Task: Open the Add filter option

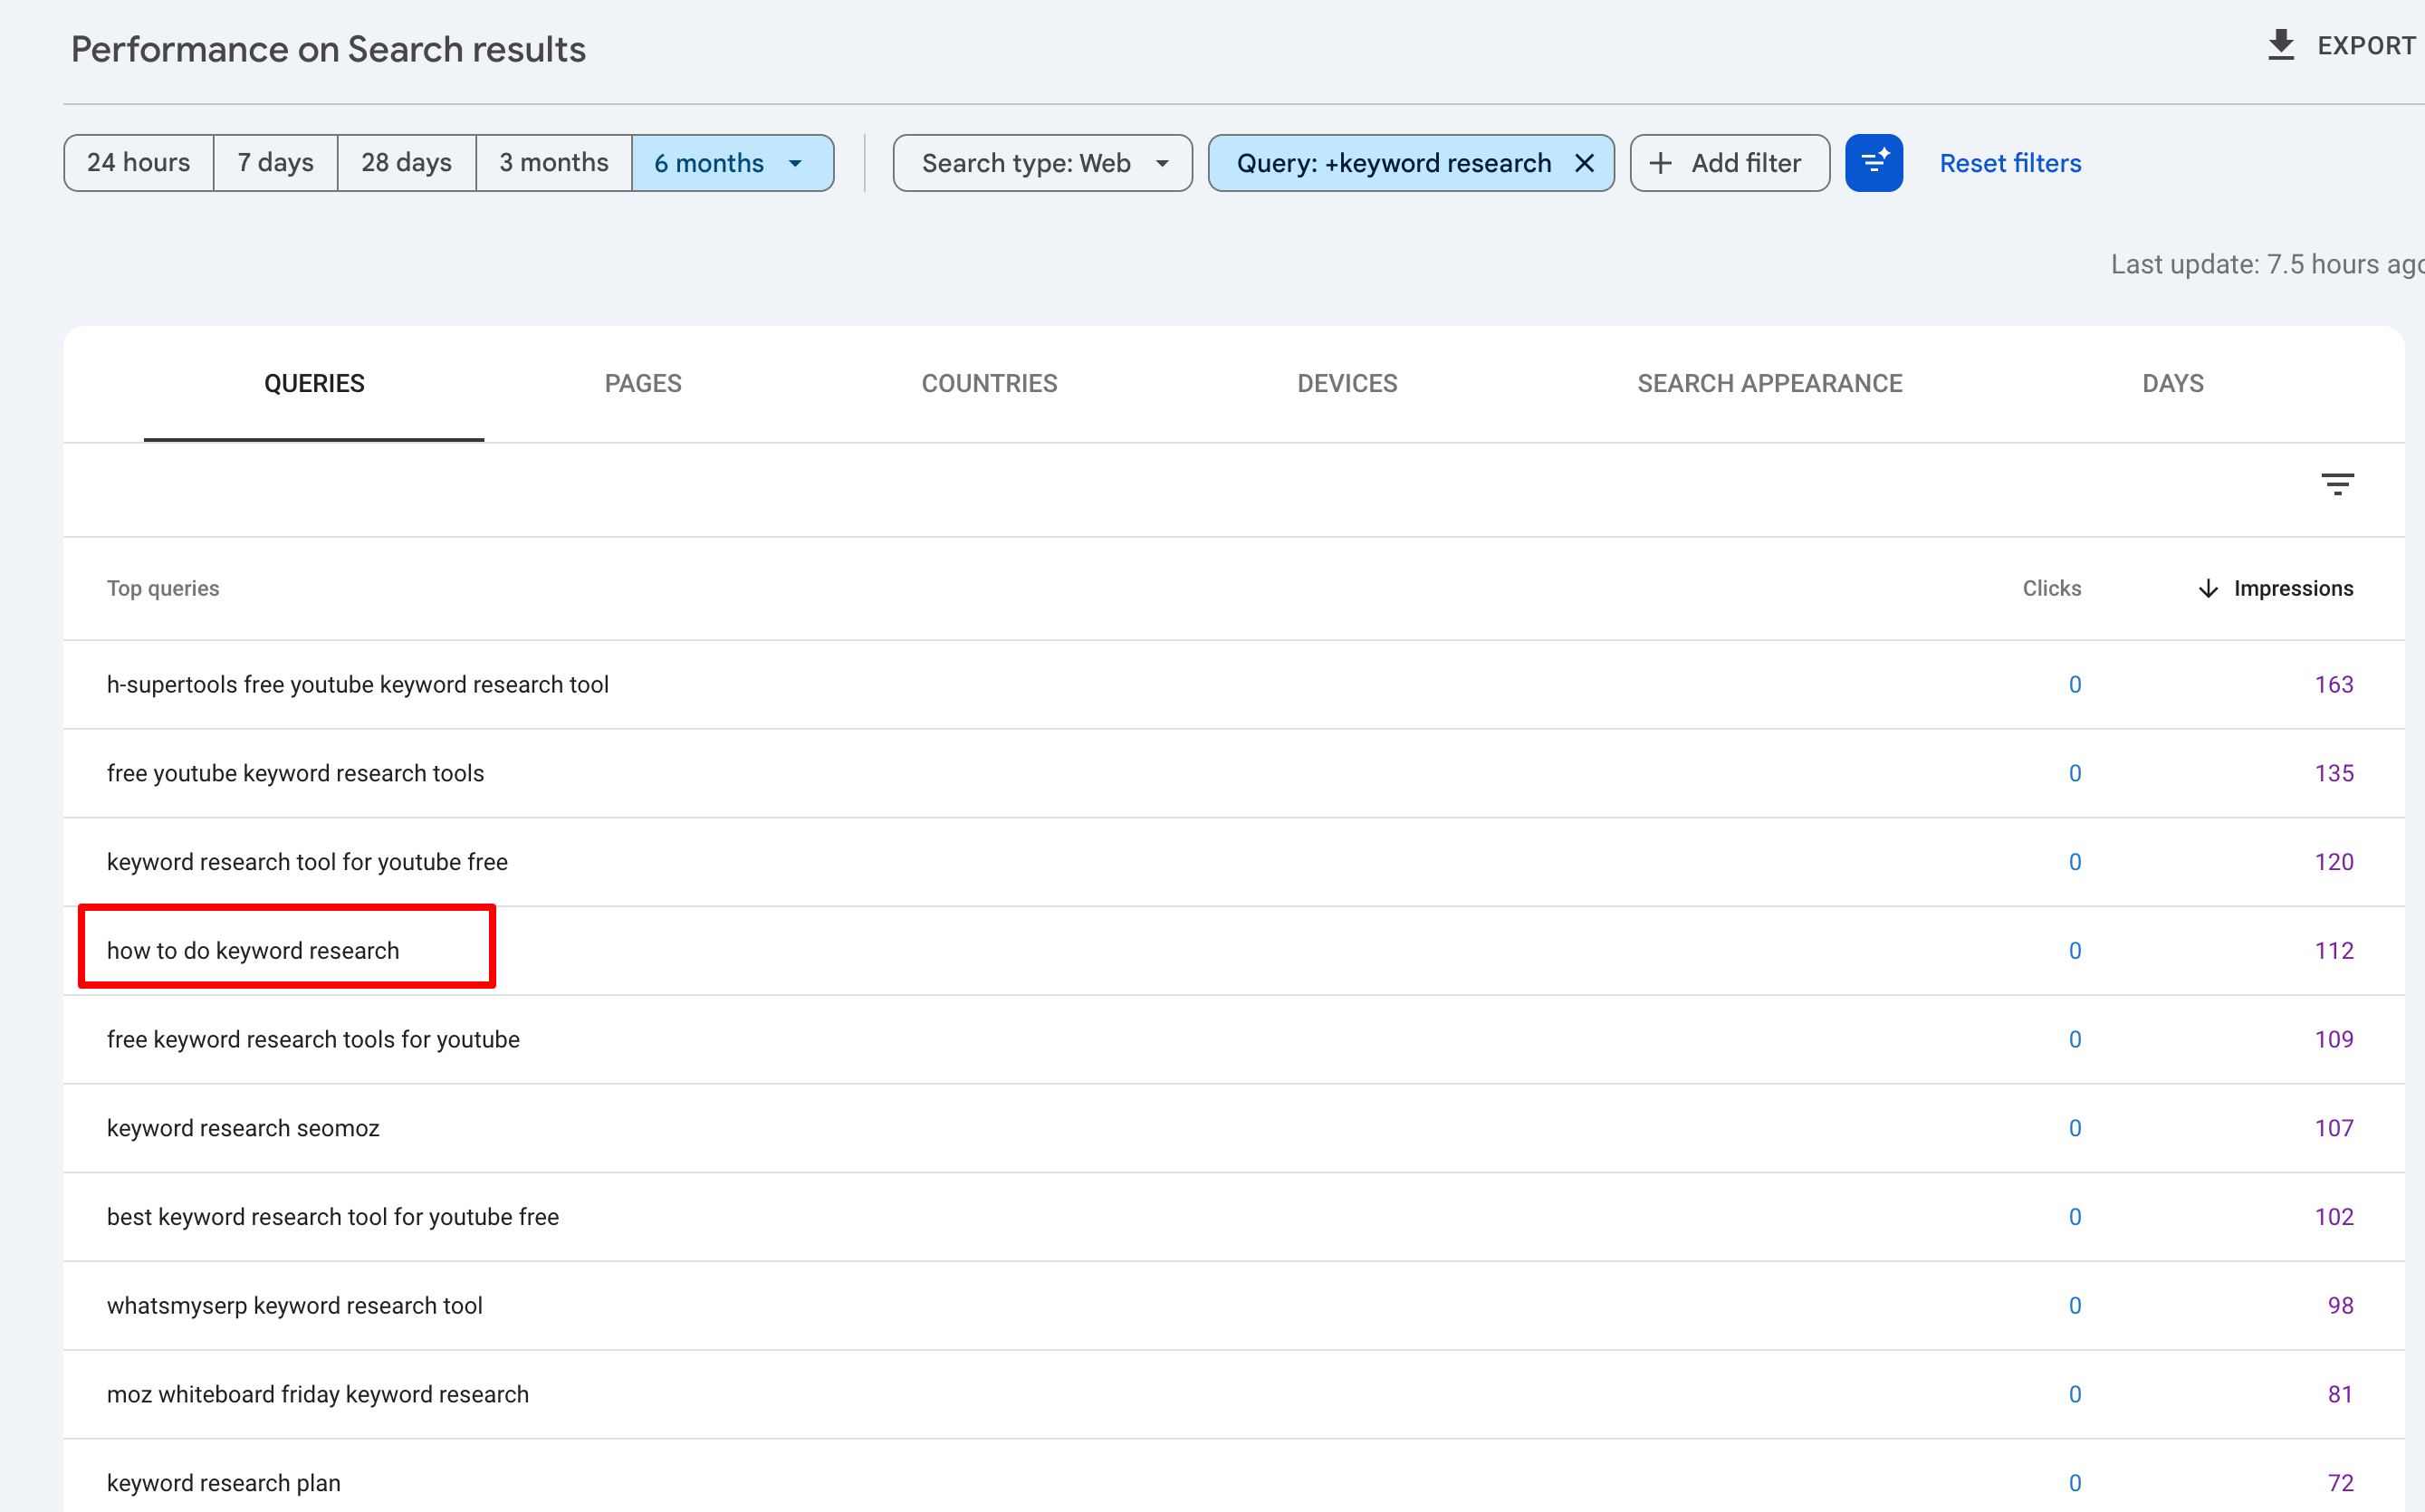Action: (1729, 162)
